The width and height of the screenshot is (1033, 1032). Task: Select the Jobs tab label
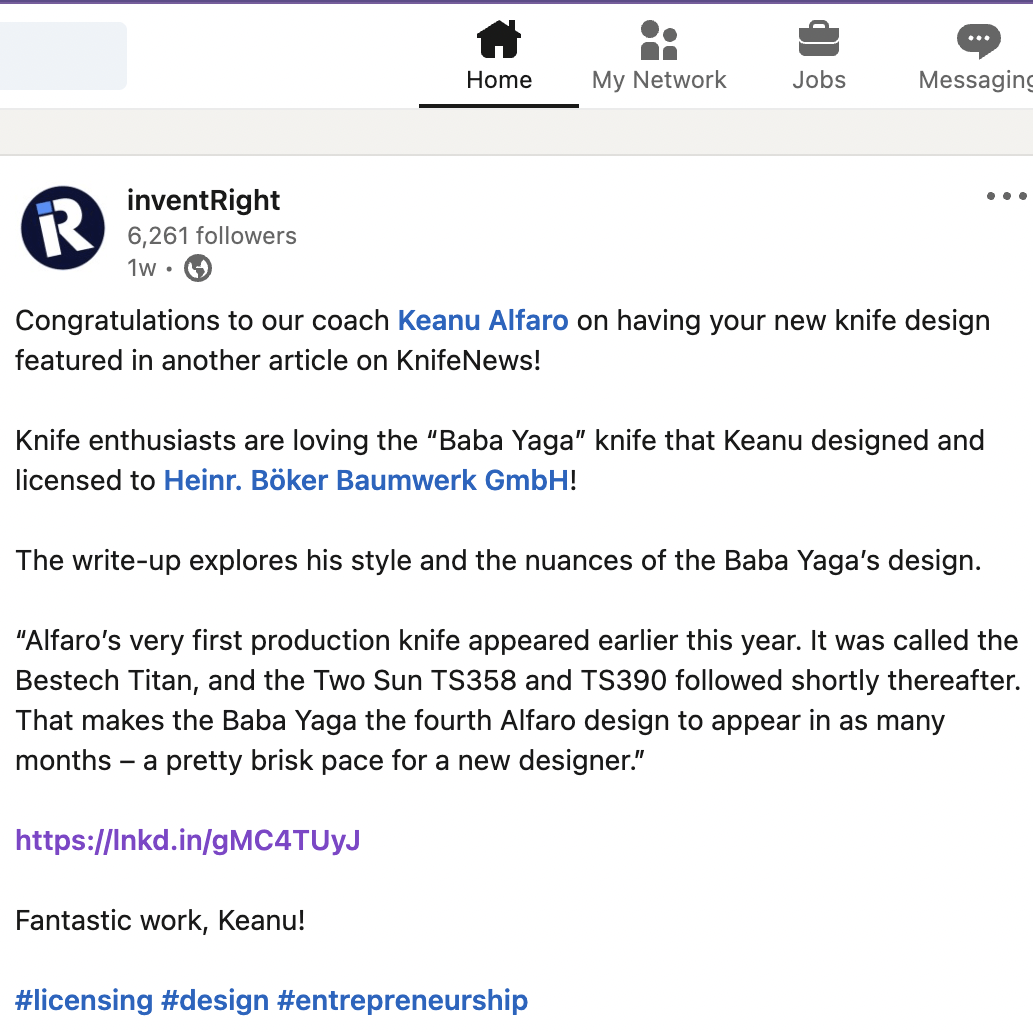(x=819, y=80)
